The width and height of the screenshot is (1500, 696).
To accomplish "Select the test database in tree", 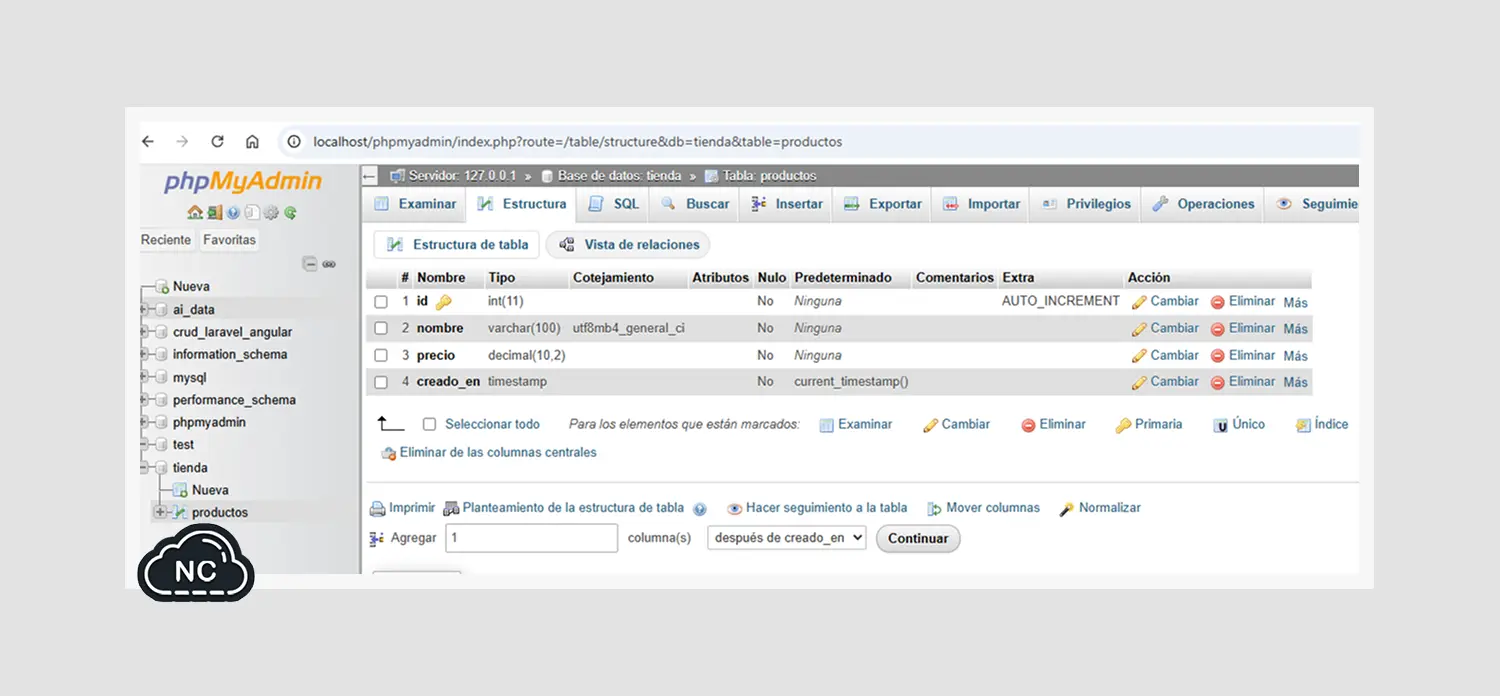I will [183, 445].
